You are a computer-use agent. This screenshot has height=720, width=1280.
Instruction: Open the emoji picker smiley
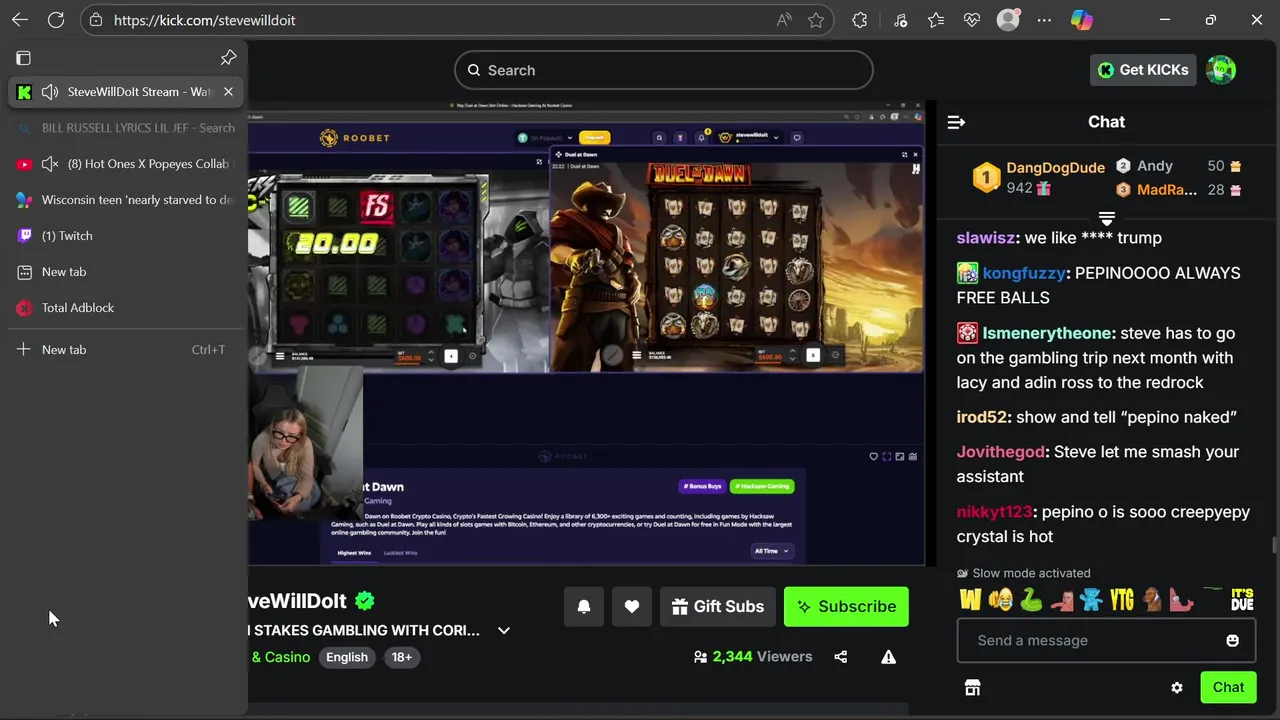point(1232,640)
